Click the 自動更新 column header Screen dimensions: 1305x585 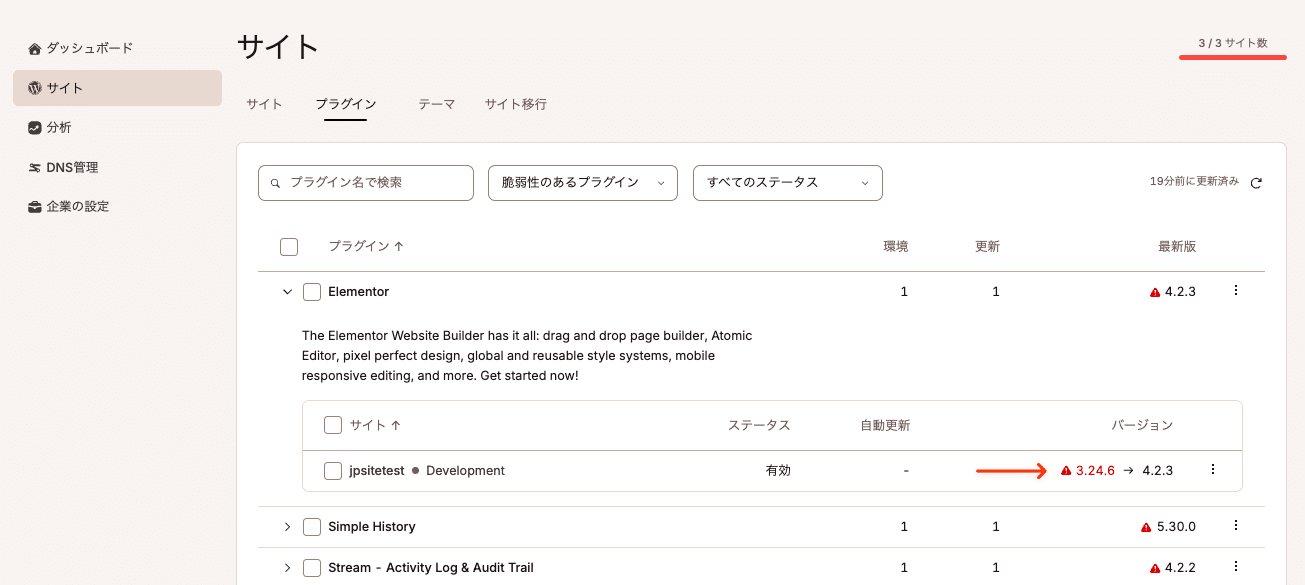point(885,425)
